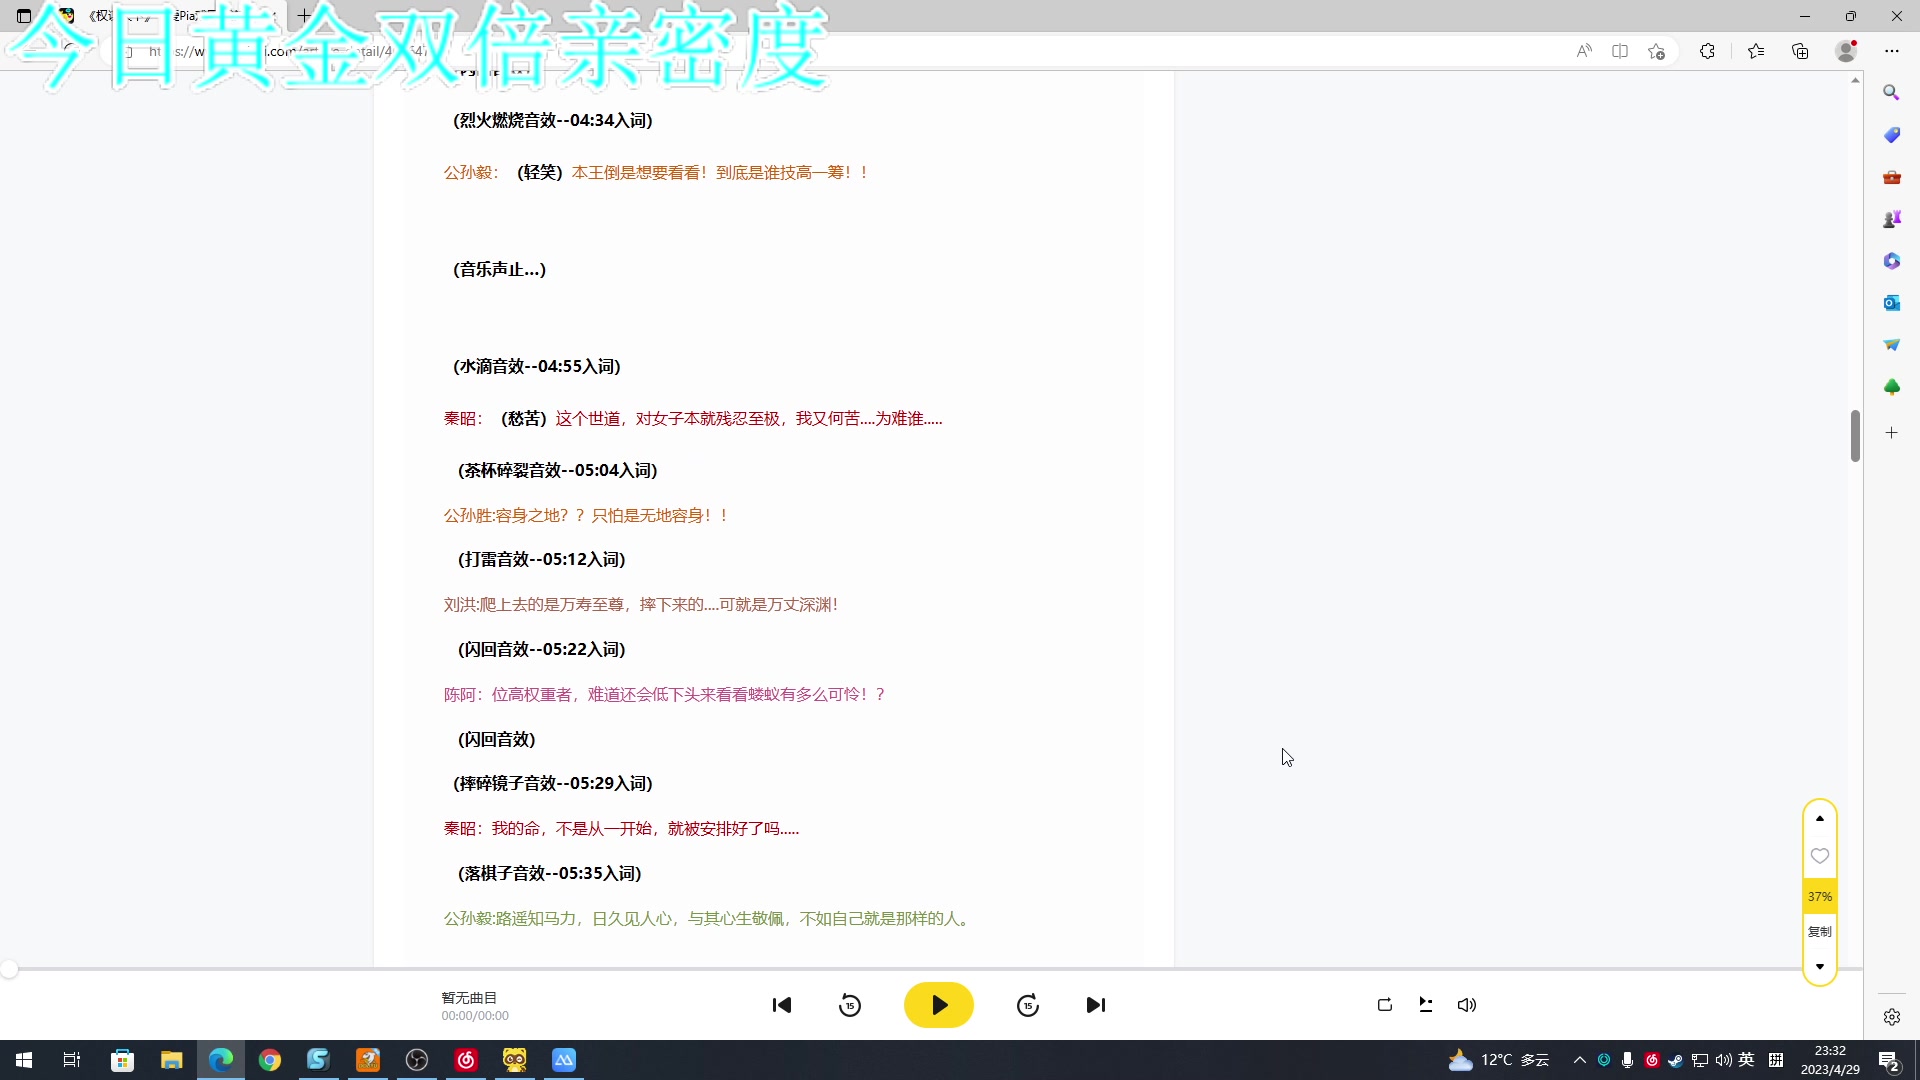This screenshot has width=1920, height=1080.
Task: Switch to Chrome in the taskbar
Action: pyautogui.click(x=270, y=1060)
